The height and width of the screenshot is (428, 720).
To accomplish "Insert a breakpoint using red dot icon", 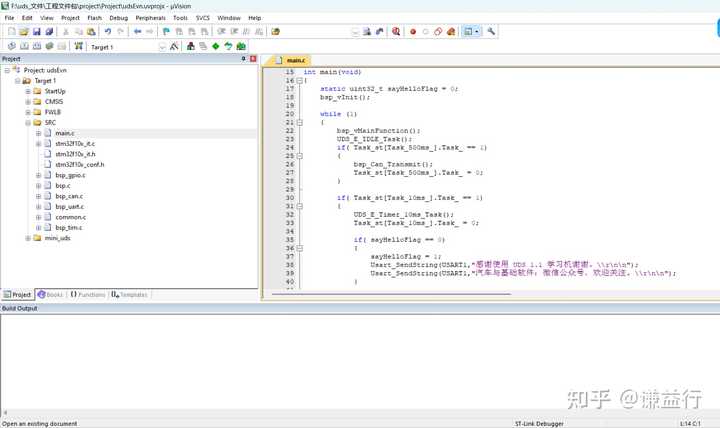I will point(412,32).
